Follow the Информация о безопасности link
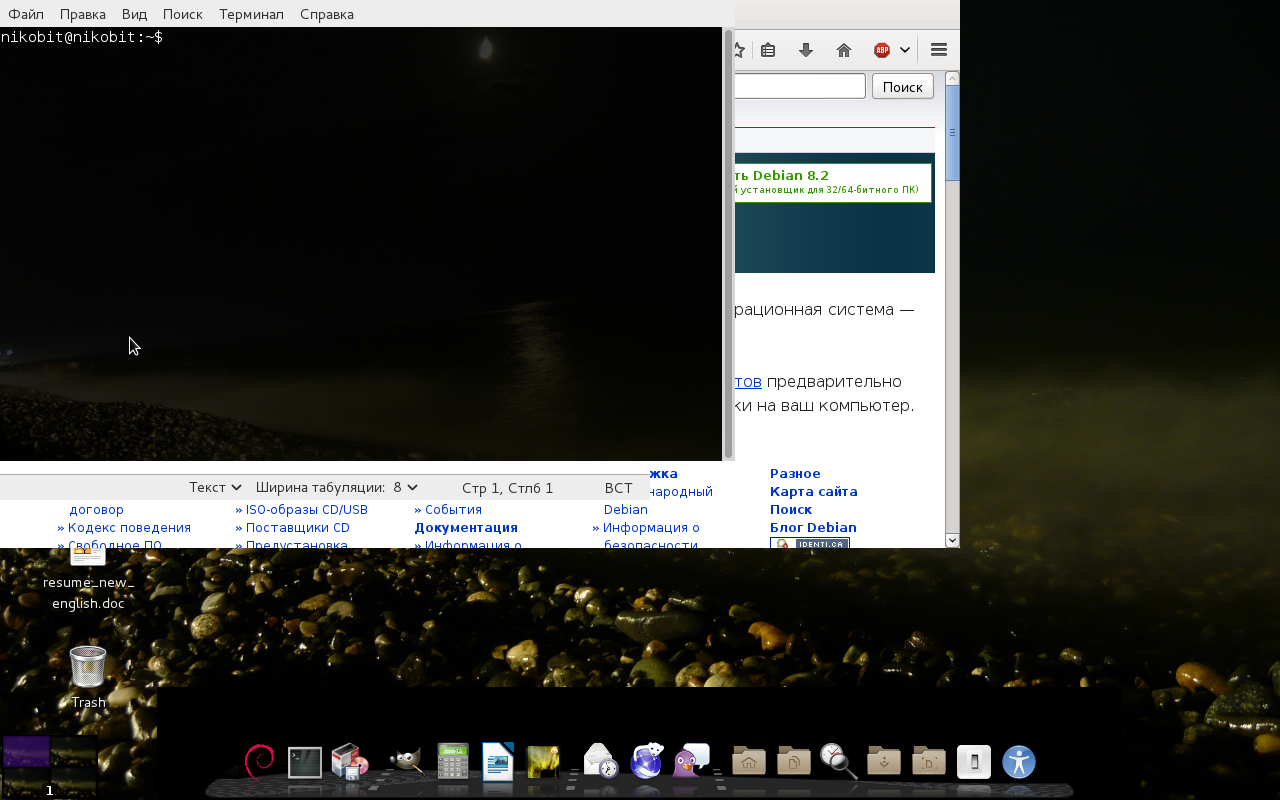 [651, 536]
